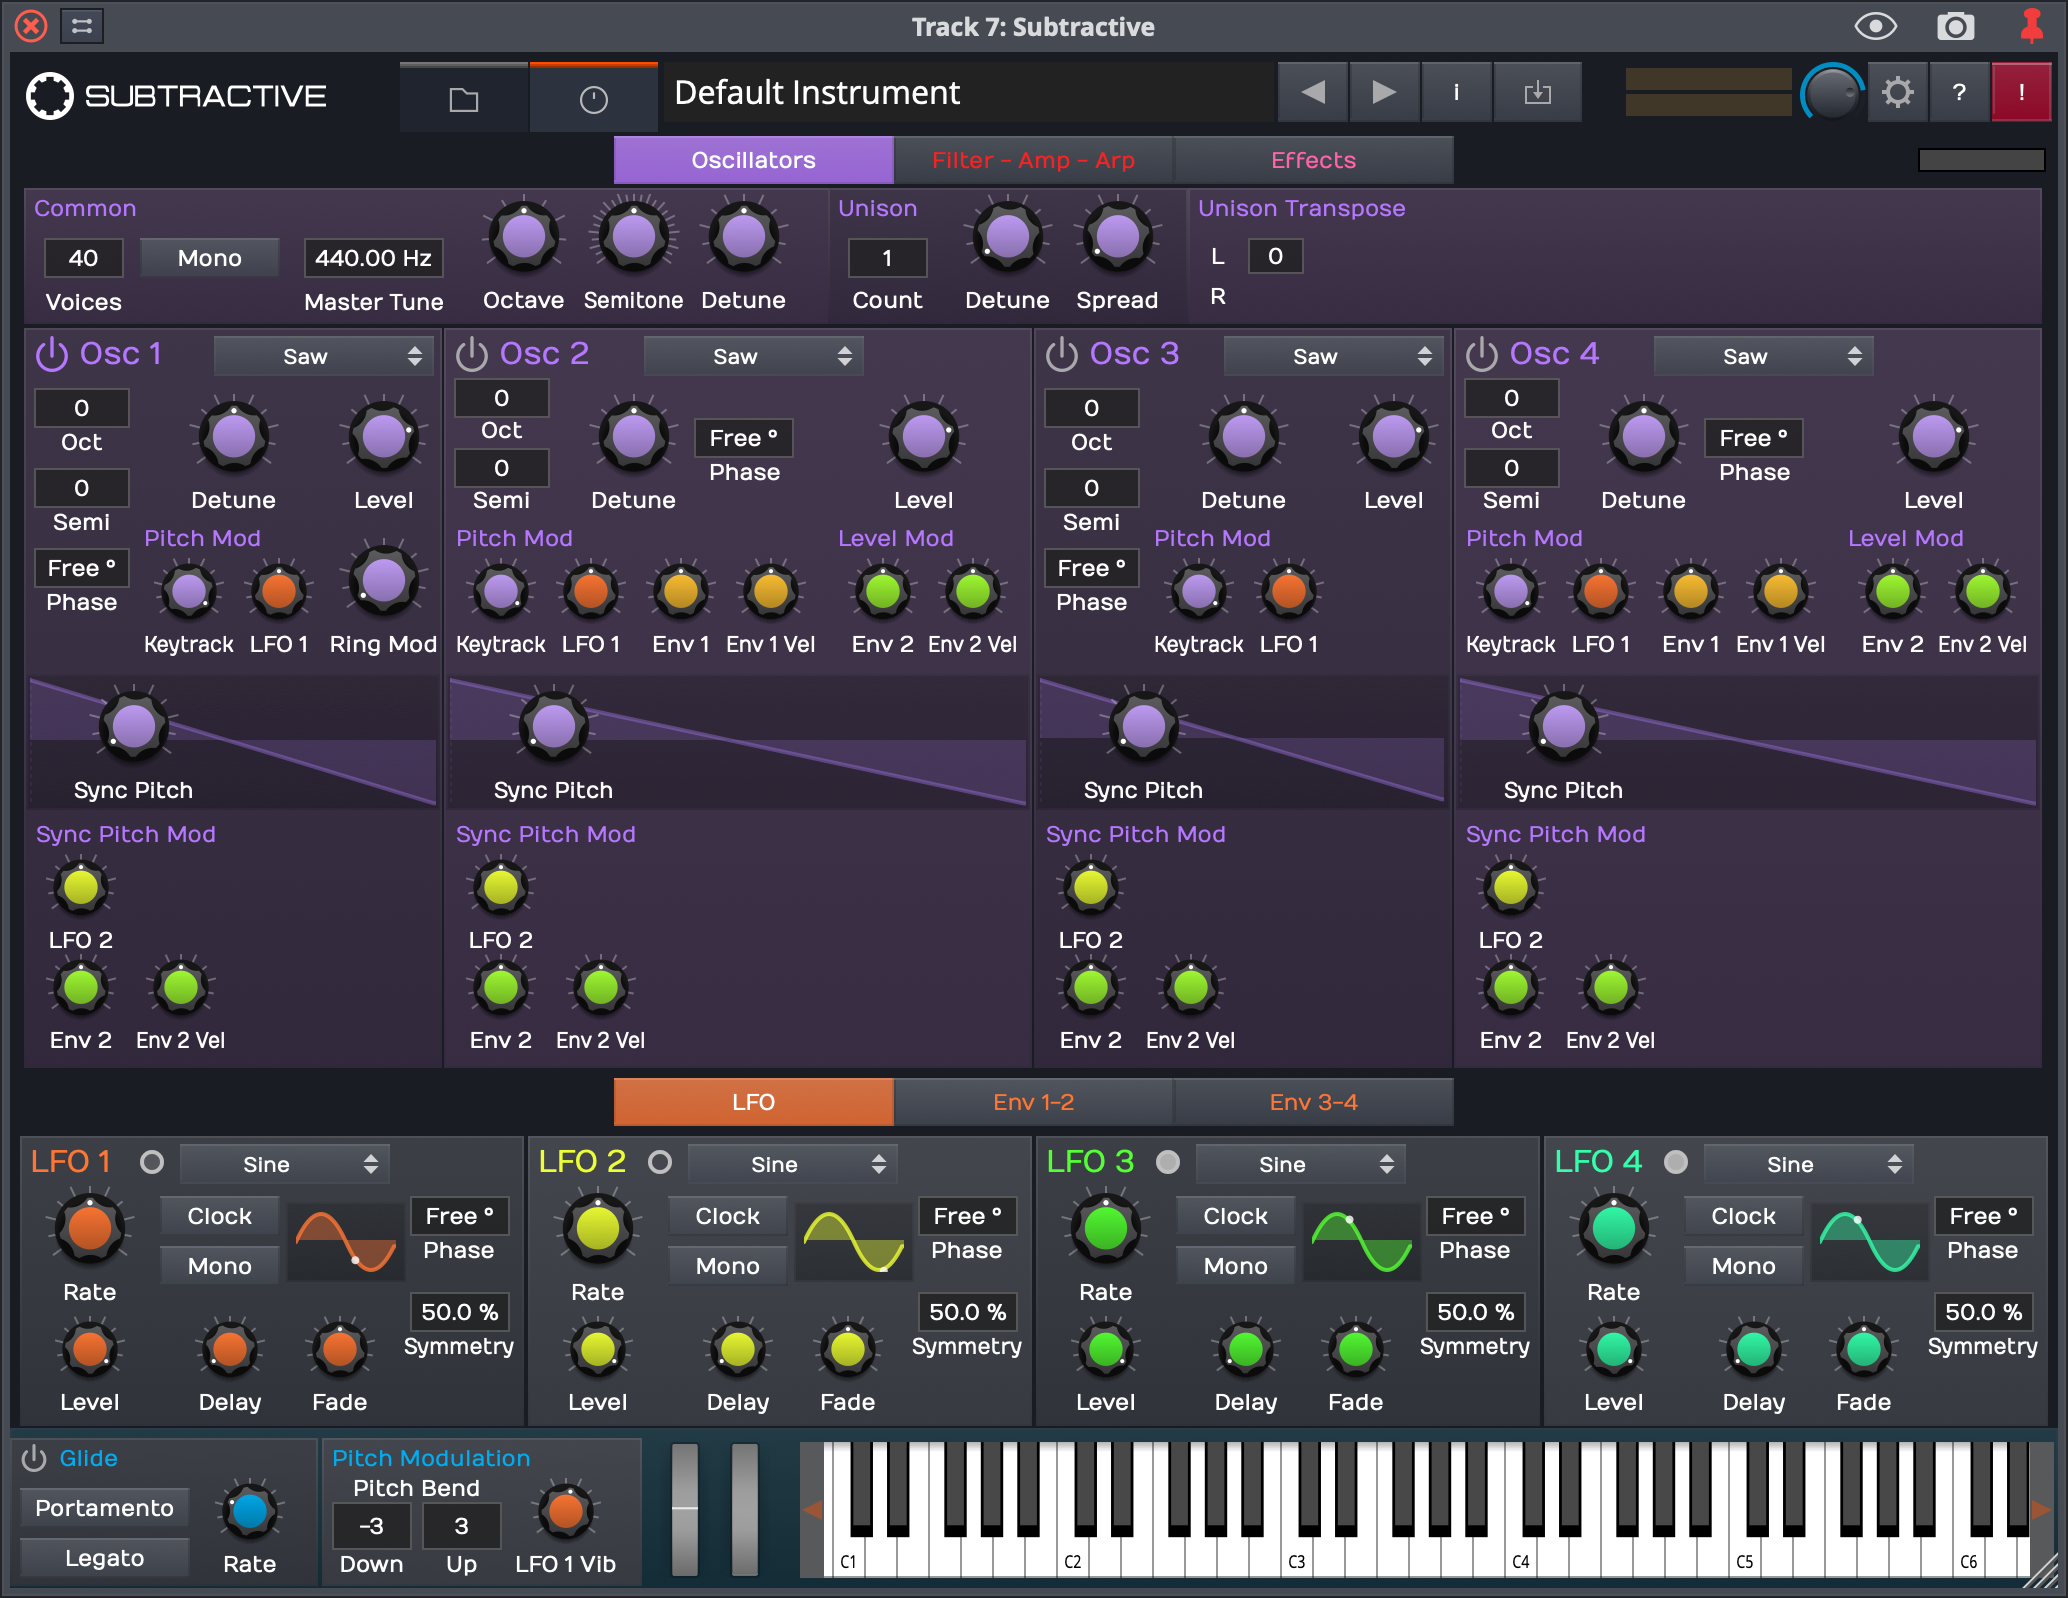Click the clock icon tab beside folder
2068x1598 pixels.
593,98
